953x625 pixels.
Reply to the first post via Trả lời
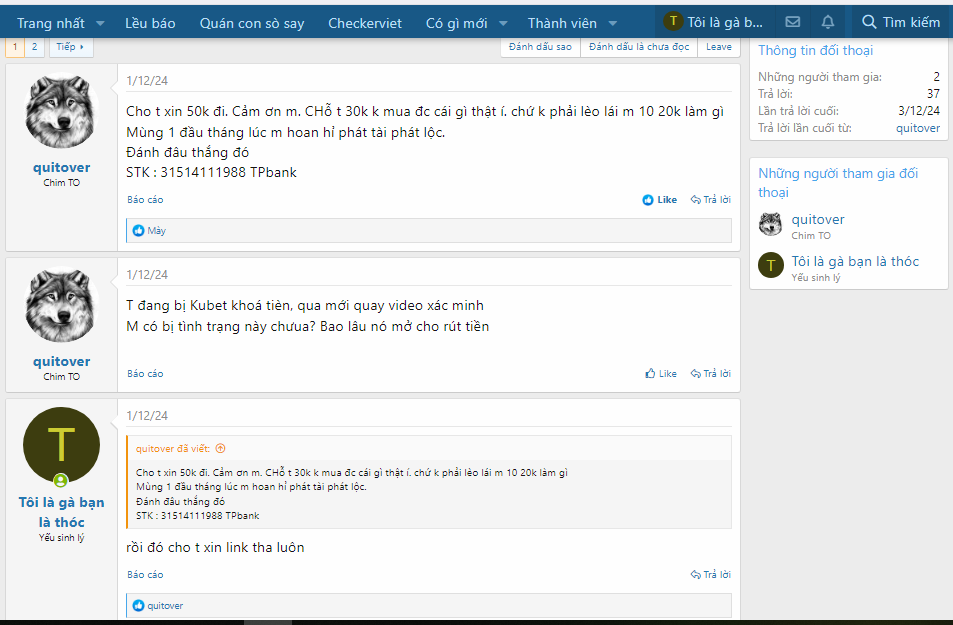(x=710, y=200)
